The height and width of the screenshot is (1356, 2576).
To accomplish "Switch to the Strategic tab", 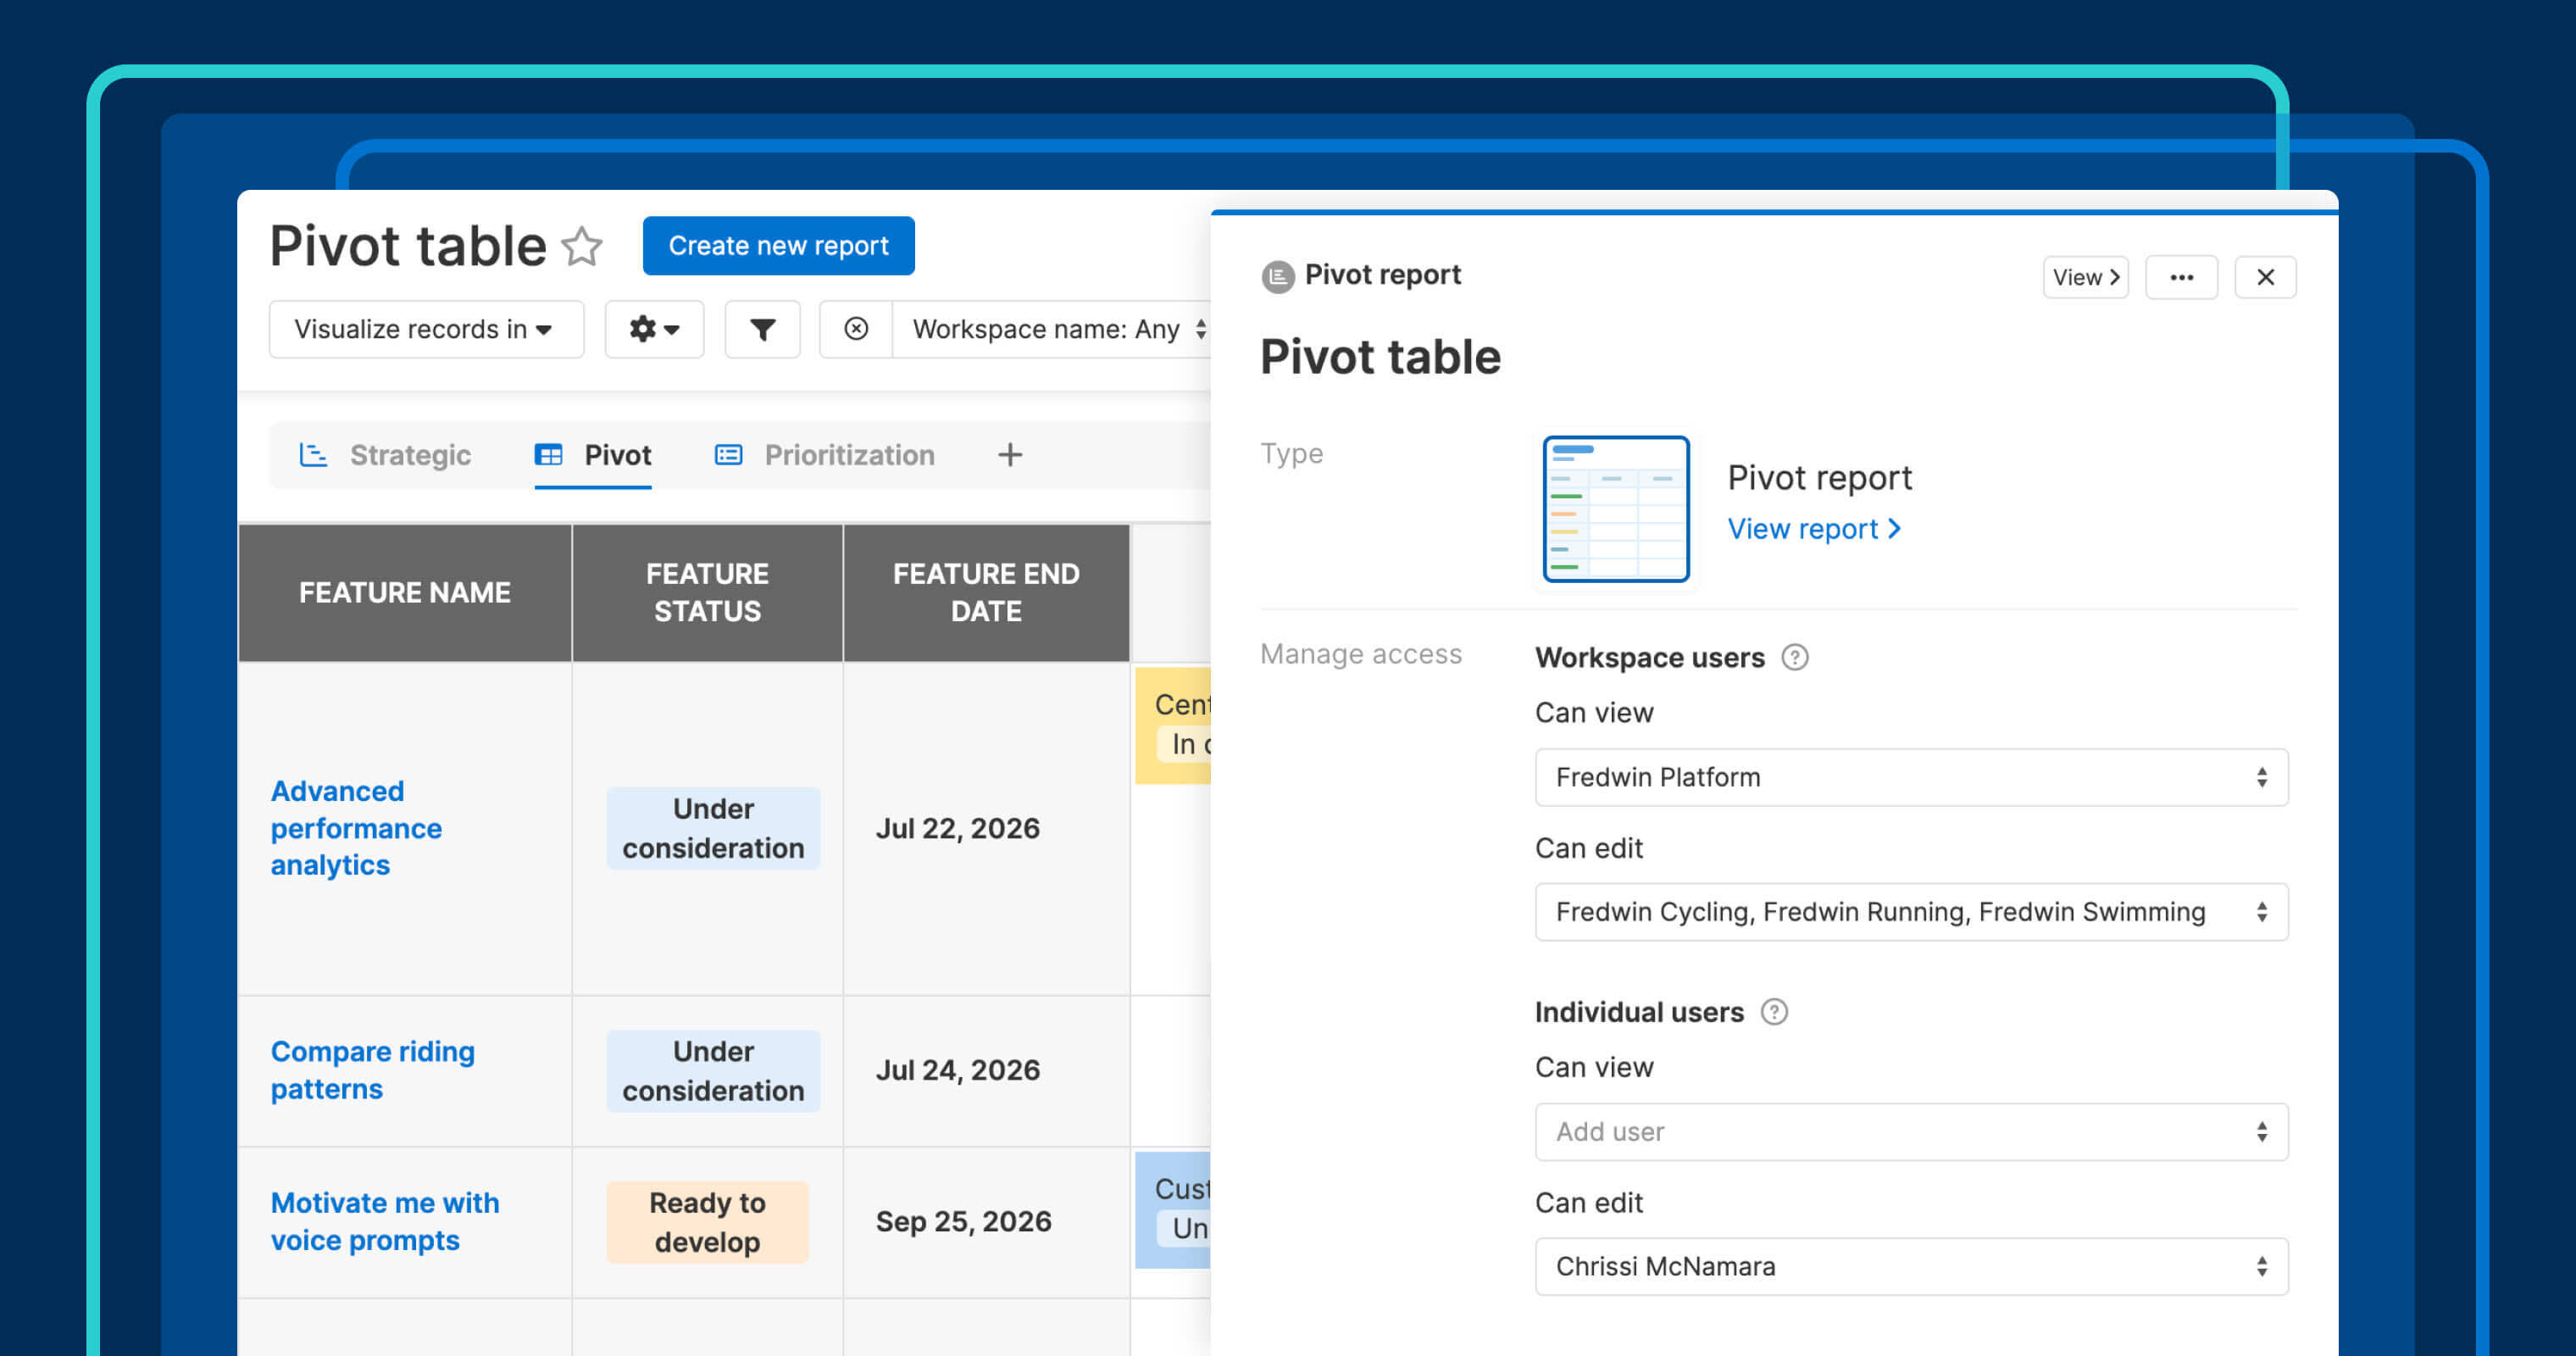I will coord(409,455).
